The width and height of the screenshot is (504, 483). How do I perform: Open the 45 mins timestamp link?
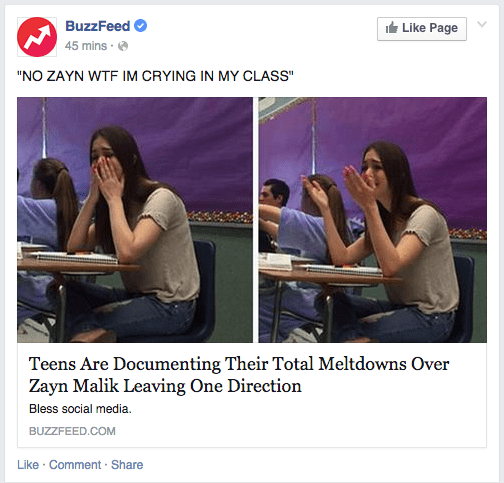tap(86, 46)
